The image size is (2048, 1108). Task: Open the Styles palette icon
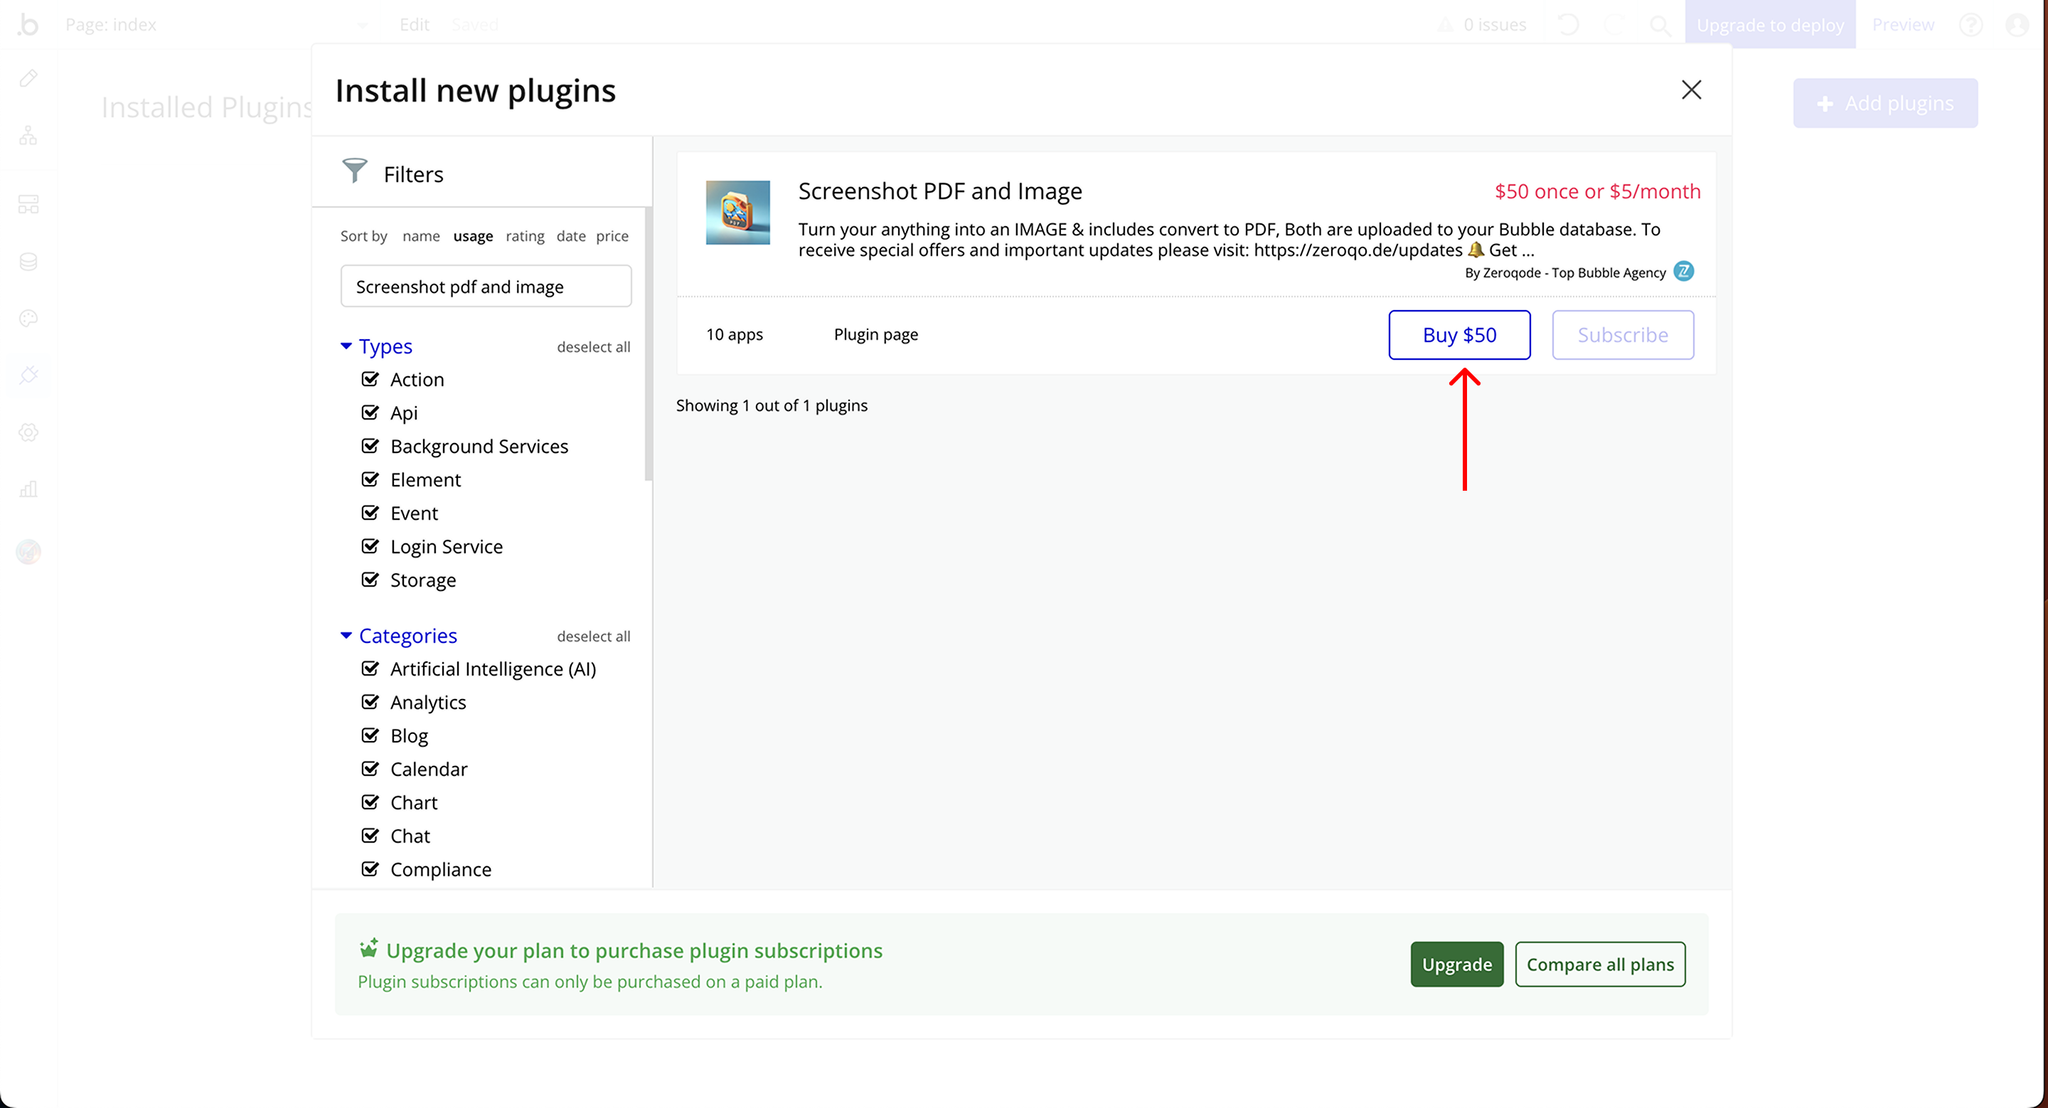(x=28, y=319)
